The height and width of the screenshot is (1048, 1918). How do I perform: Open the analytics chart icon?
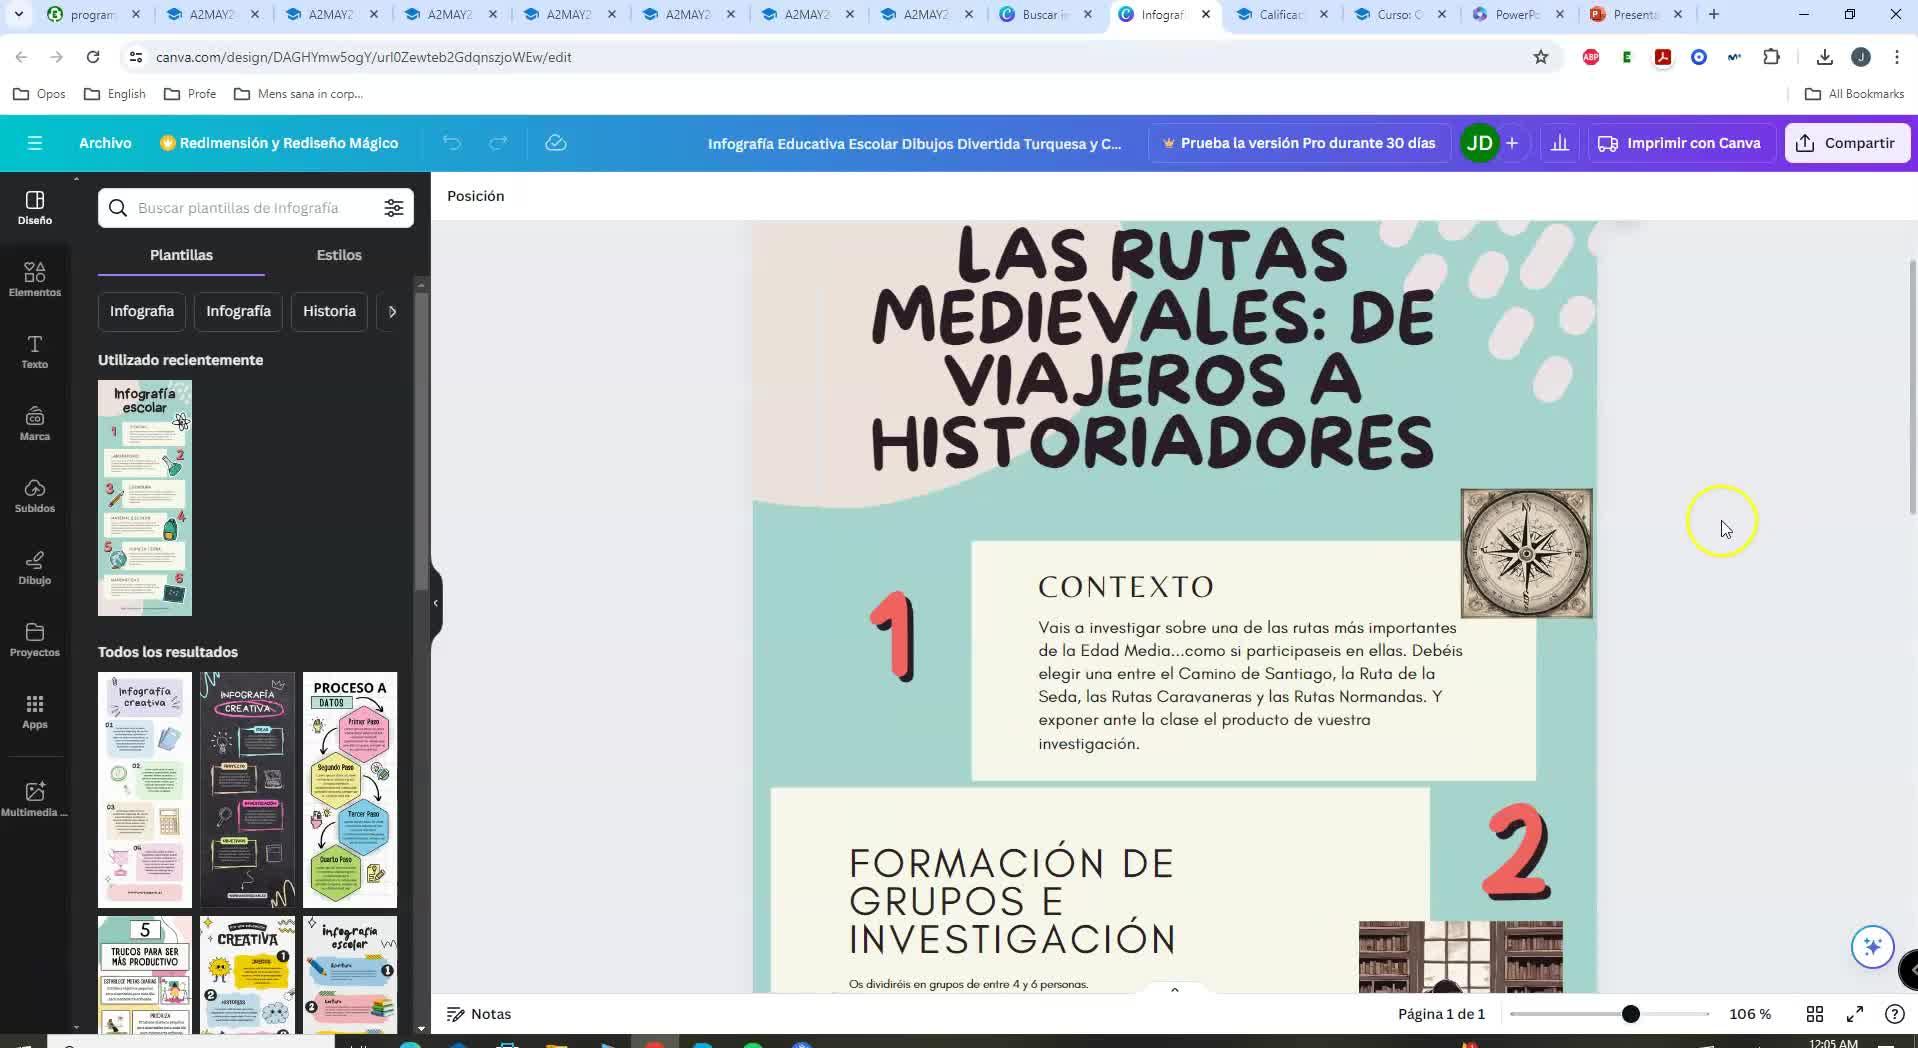(1559, 143)
